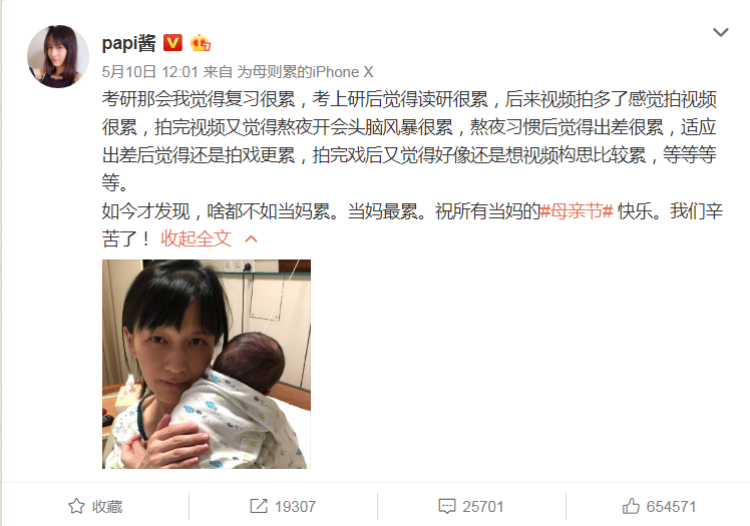750x526 pixels.
Task: Click the star favorite icon
Action: click(76, 506)
